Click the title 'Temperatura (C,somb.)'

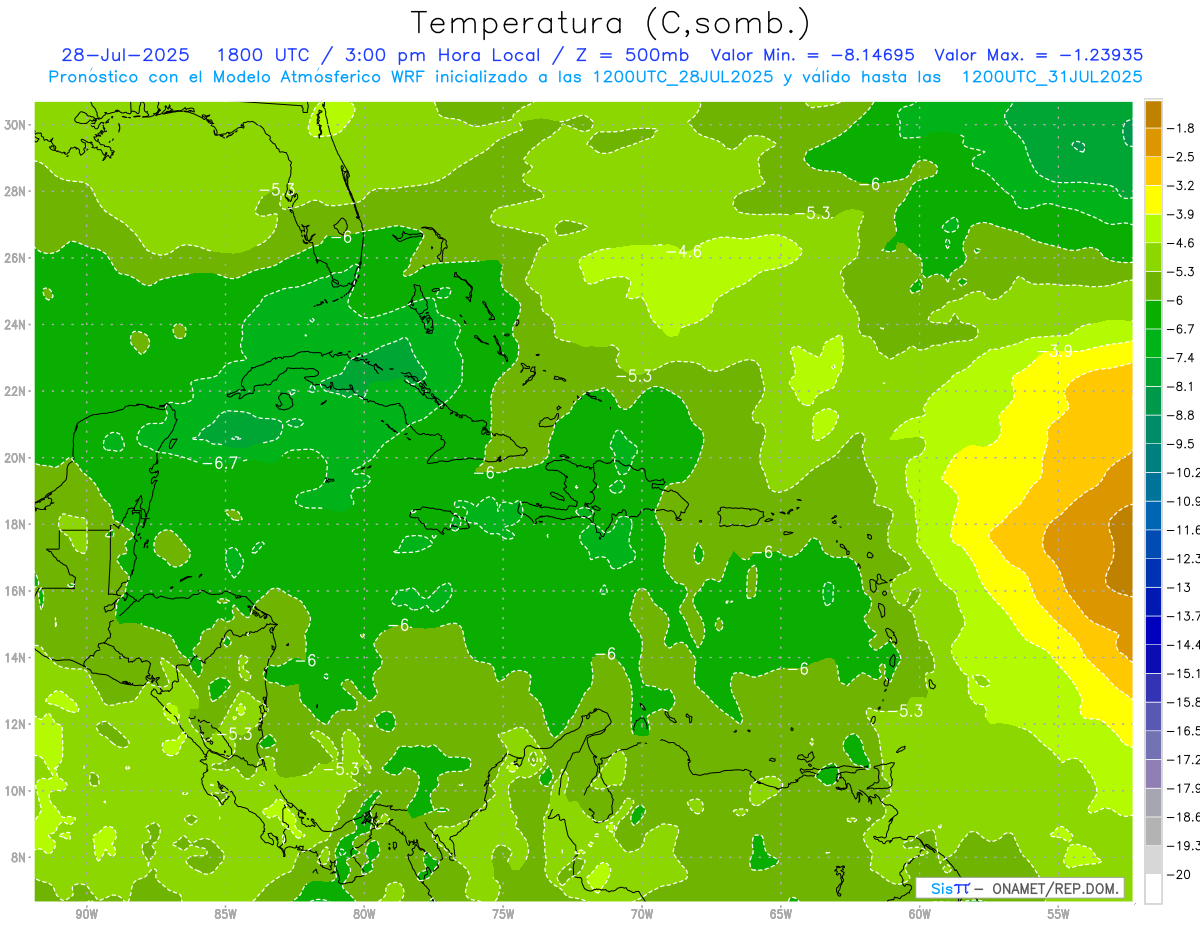click(x=610, y=24)
